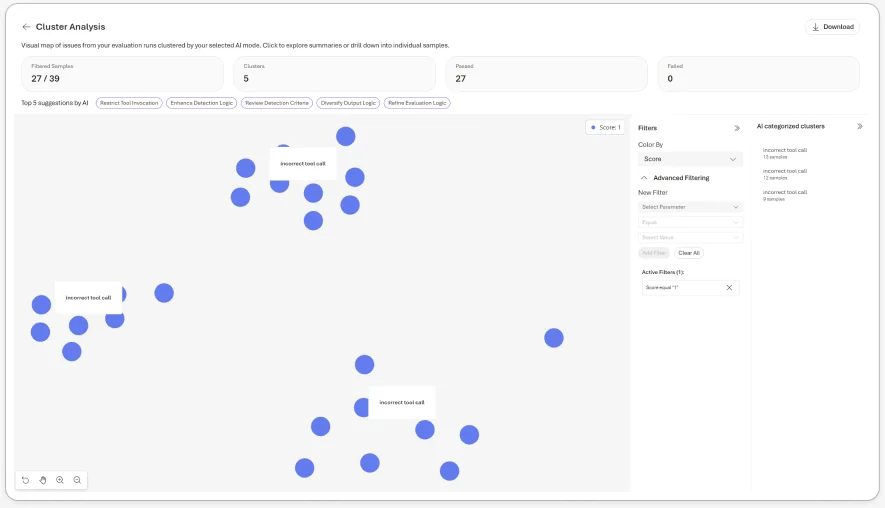Zoom in on the cluster map
Image resolution: width=885 pixels, height=508 pixels.
pyautogui.click(x=60, y=480)
